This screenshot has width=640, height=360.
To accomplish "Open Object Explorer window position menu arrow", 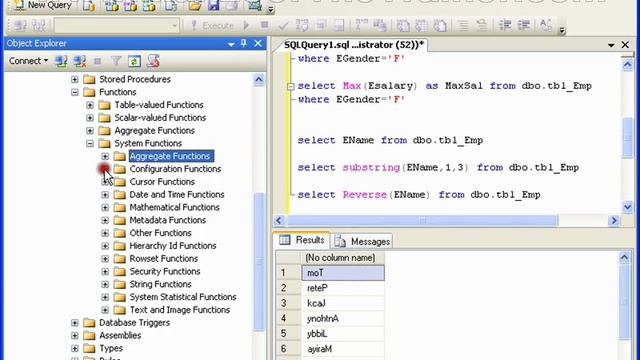I will pos(231,44).
